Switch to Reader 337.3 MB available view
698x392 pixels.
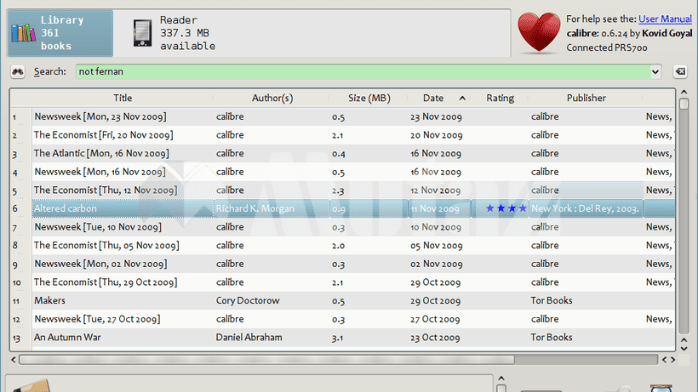tap(174, 33)
